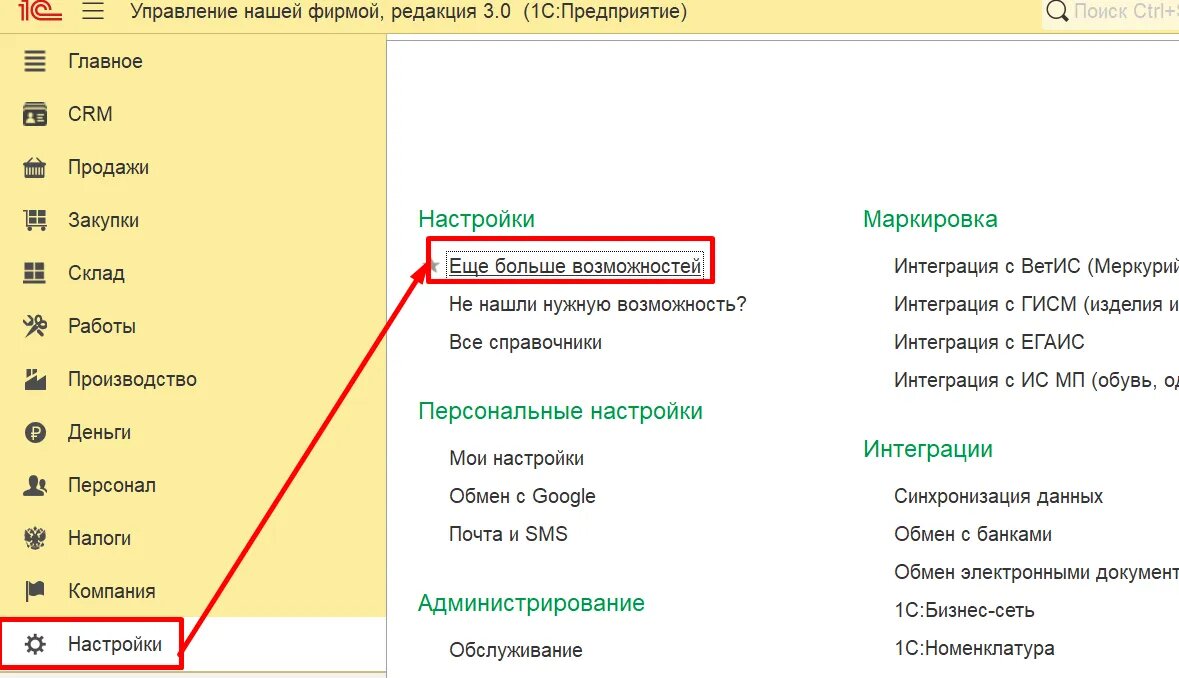Go to the Работы section
This screenshot has width=1179, height=678.
point(102,326)
